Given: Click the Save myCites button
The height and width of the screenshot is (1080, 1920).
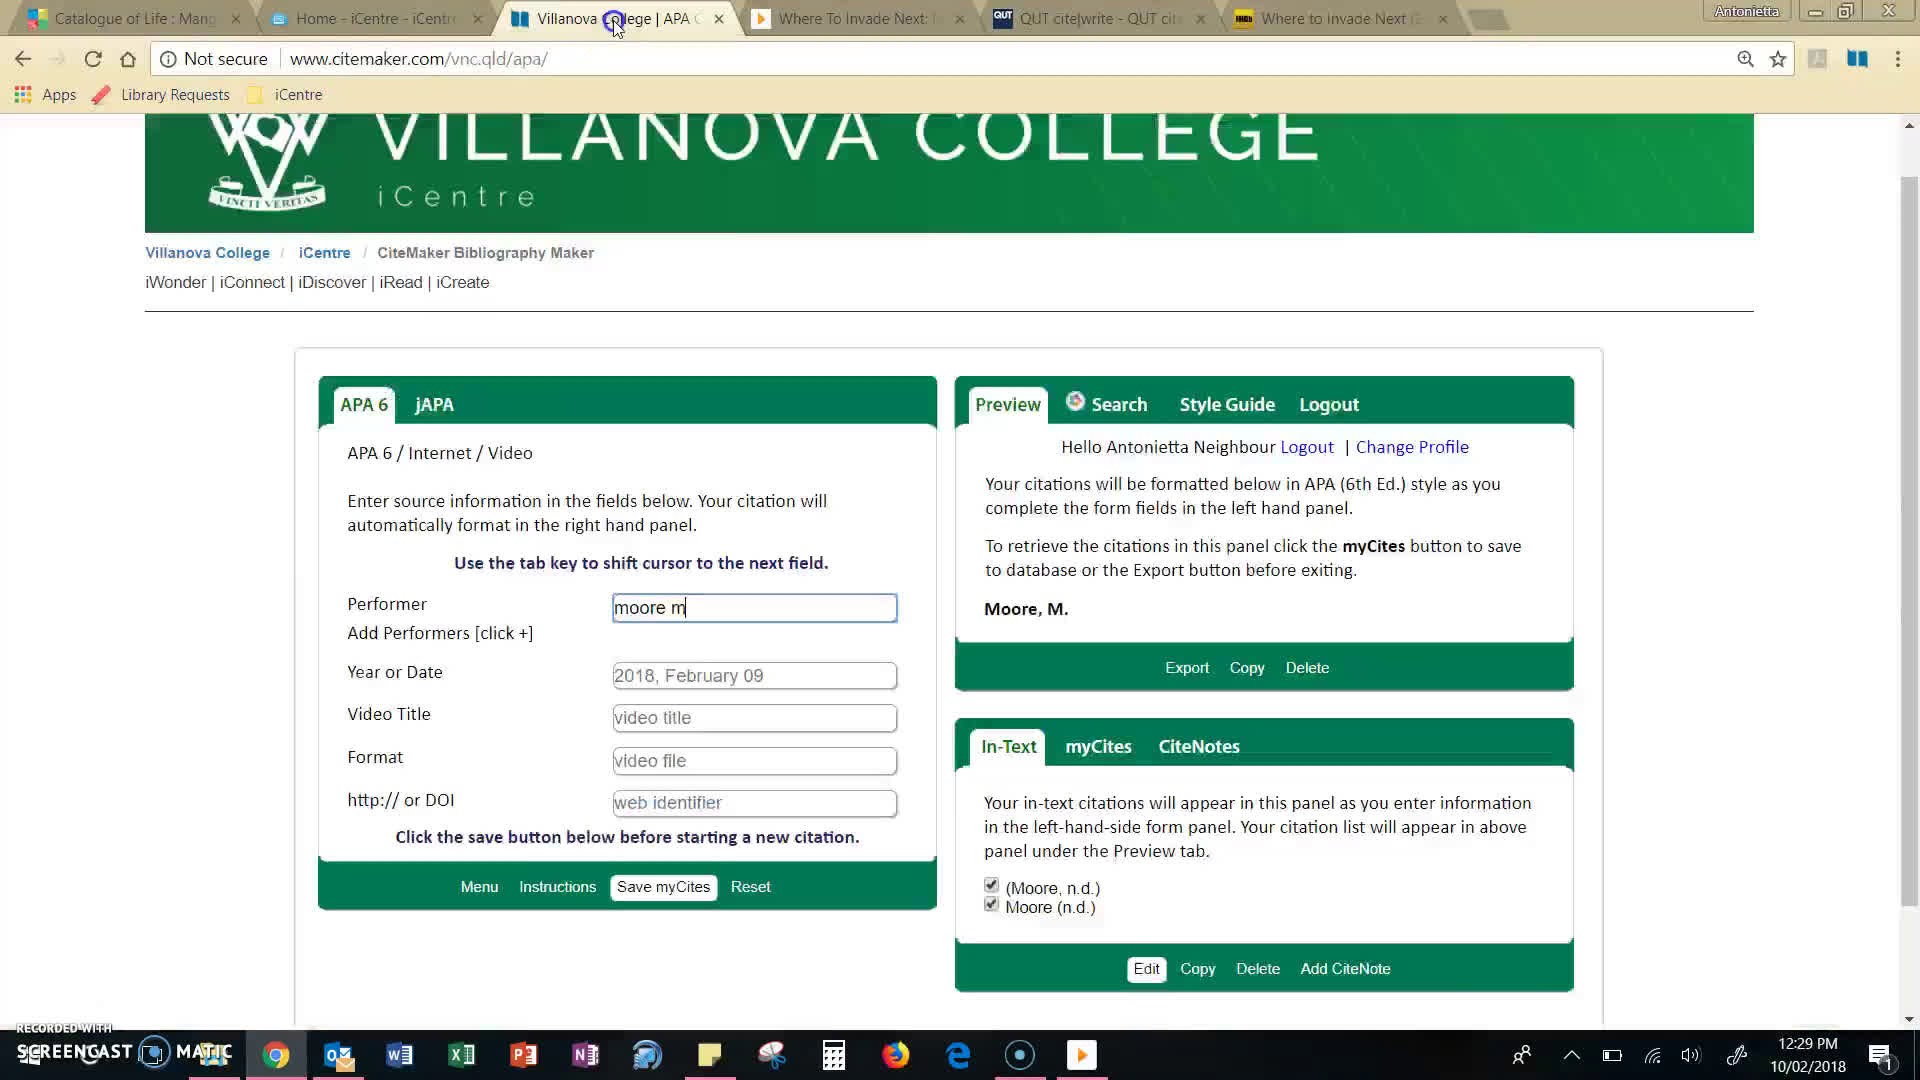Looking at the screenshot, I should (663, 887).
